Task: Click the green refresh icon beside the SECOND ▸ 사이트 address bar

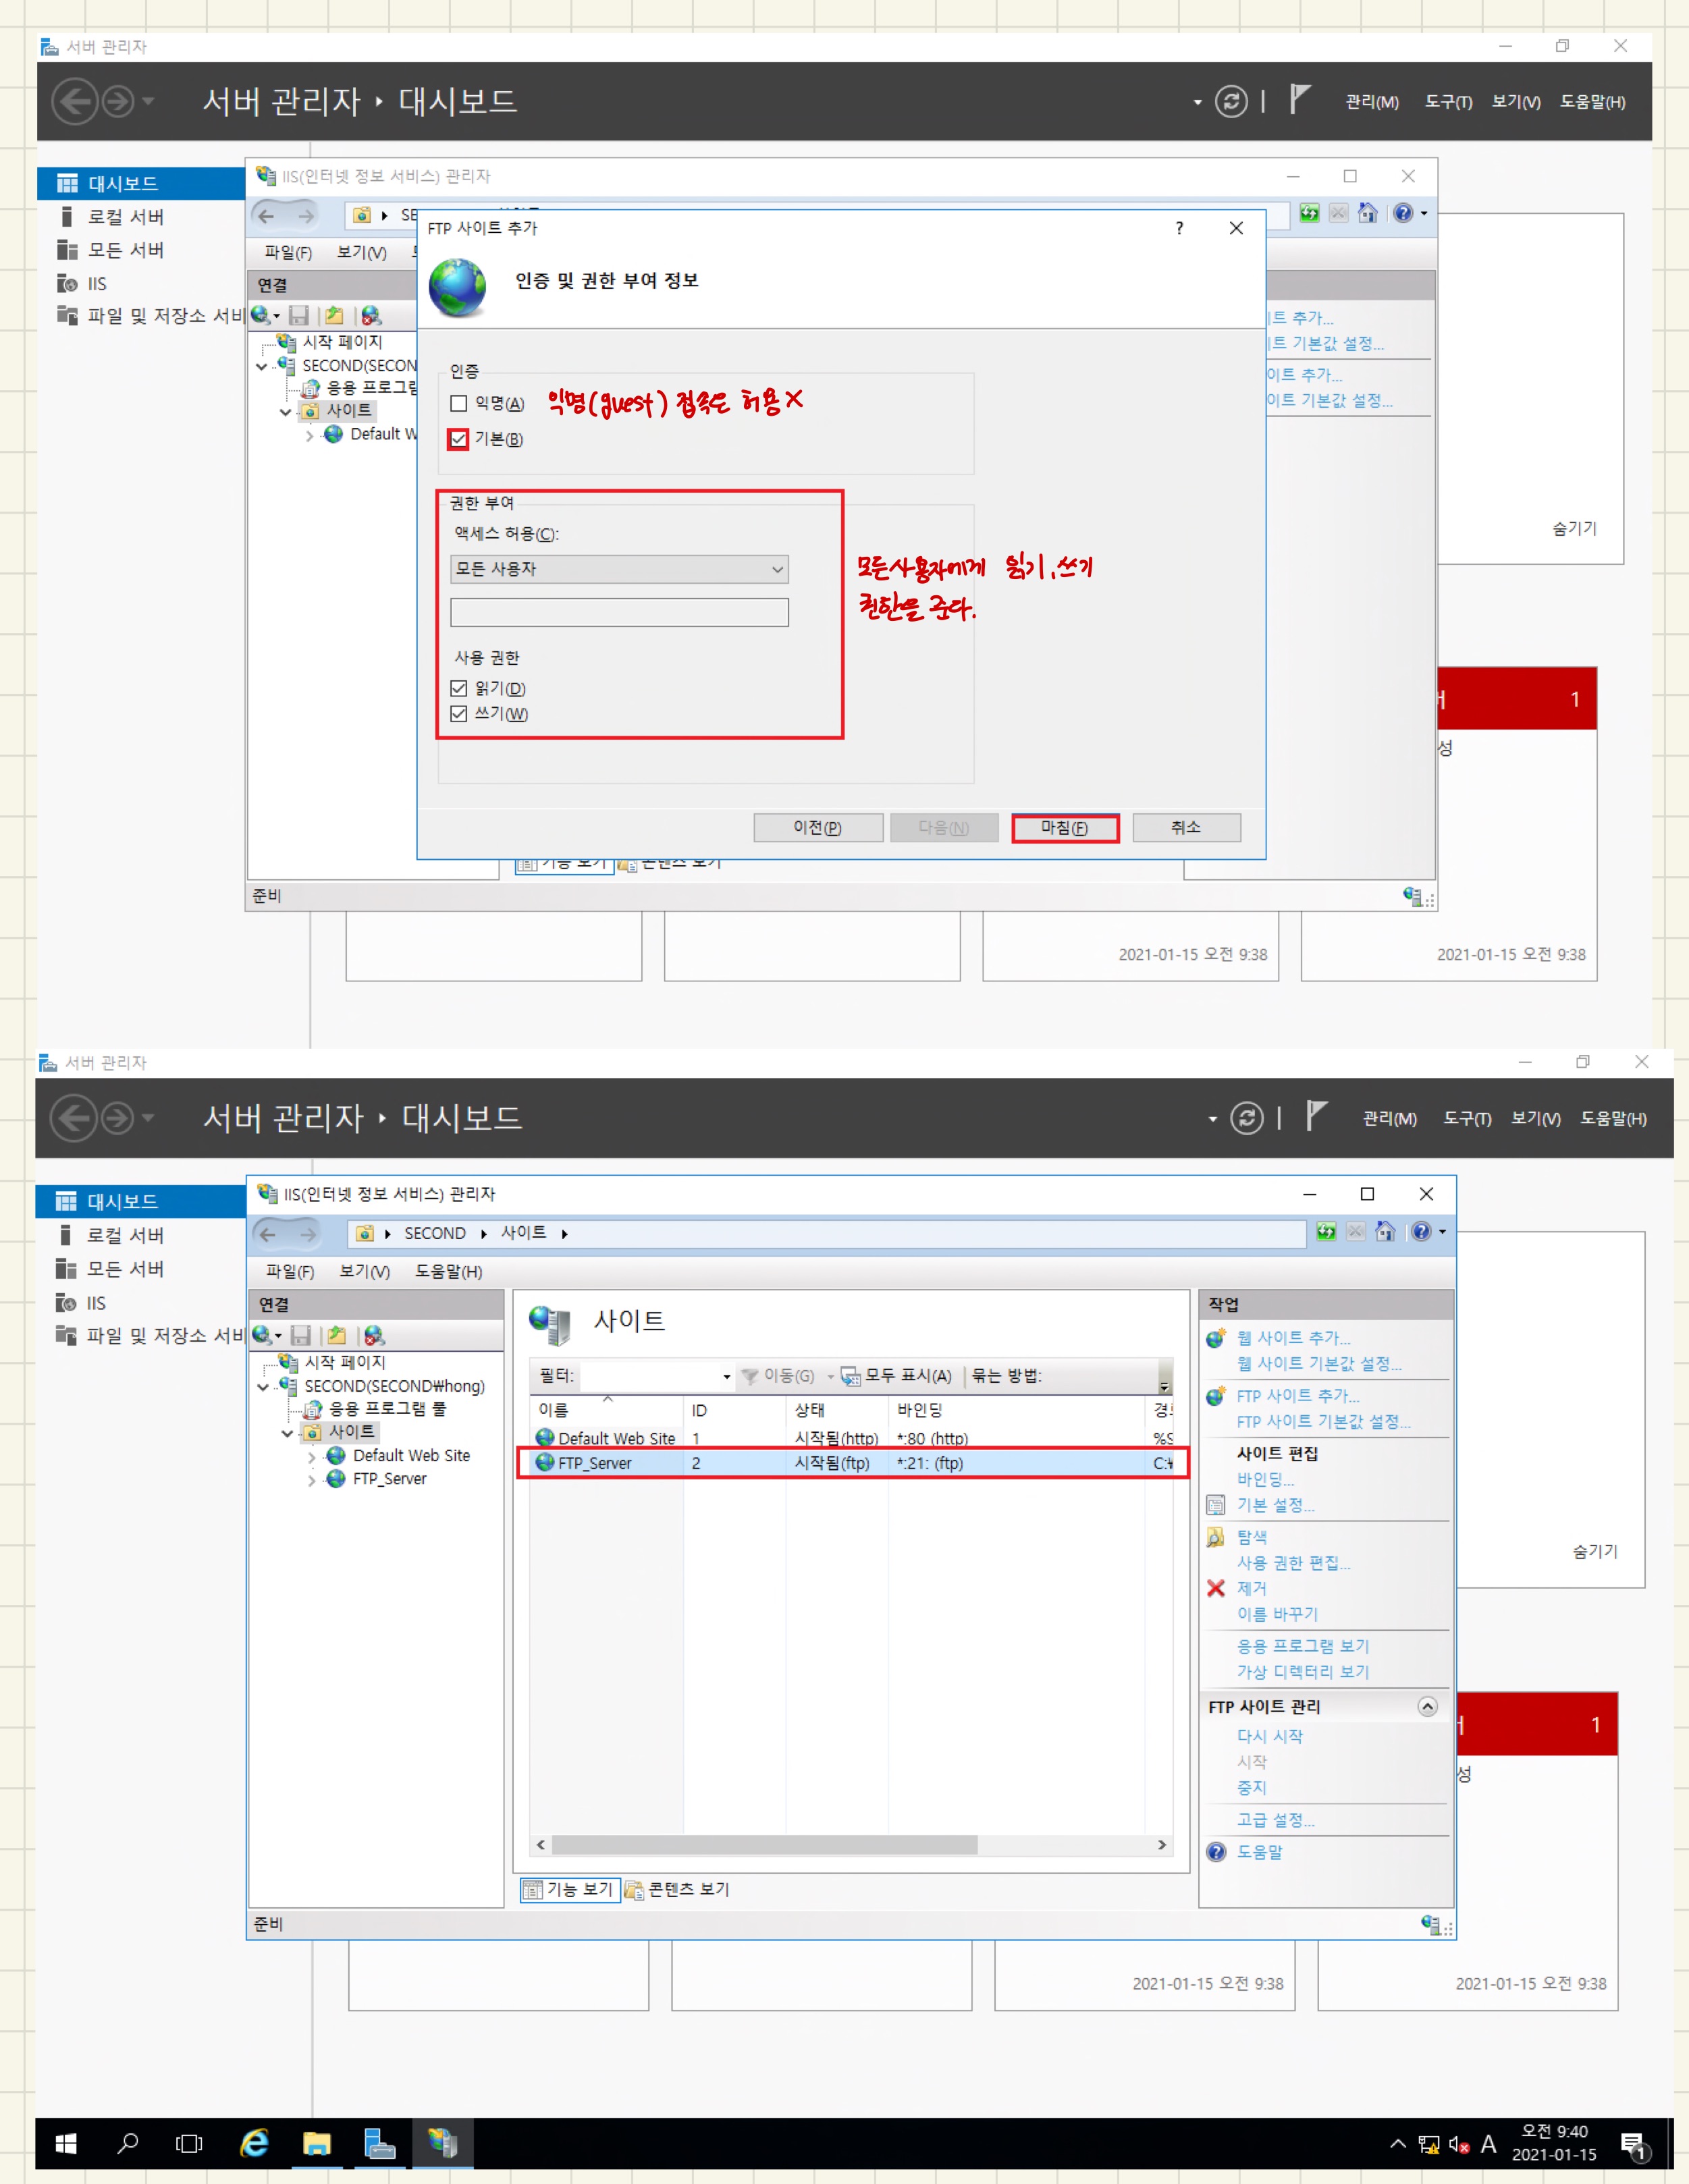Action: tap(1326, 1232)
